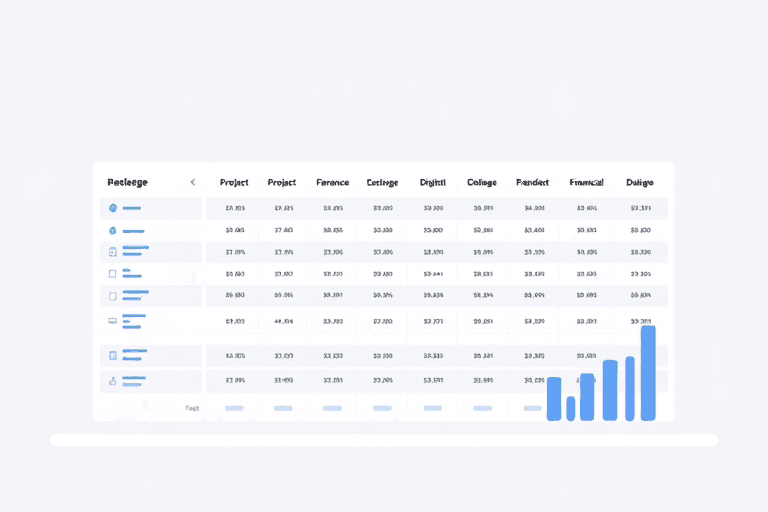Select the document icon in the third row
Screen dimensions: 768x512
(x=113, y=252)
